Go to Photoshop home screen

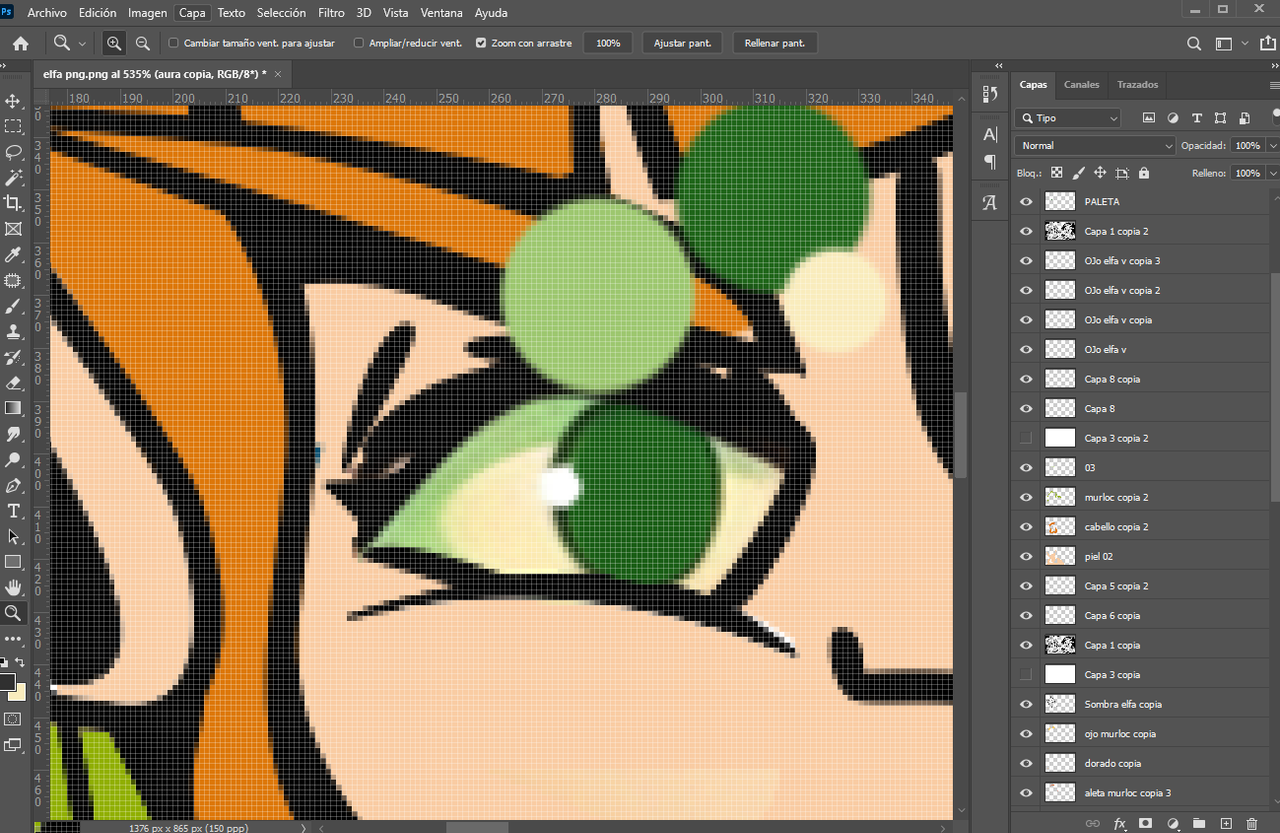point(20,43)
